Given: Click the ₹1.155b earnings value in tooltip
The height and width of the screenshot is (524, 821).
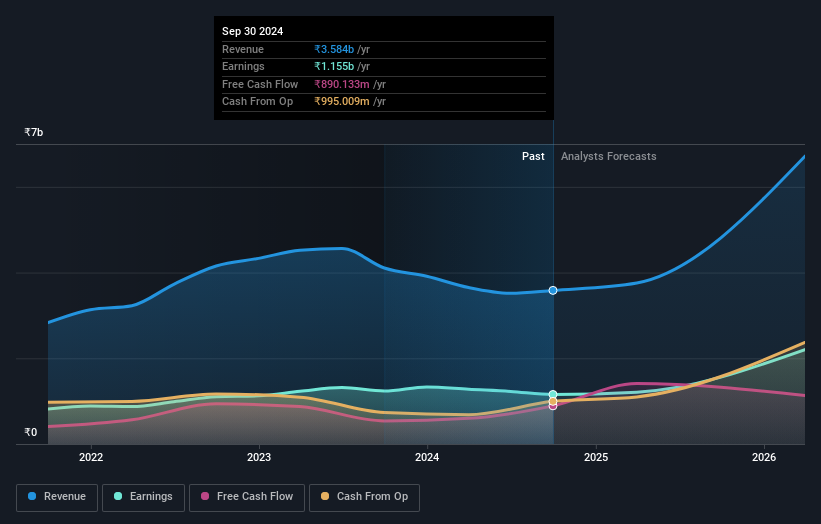Looking at the screenshot, I should [334, 66].
